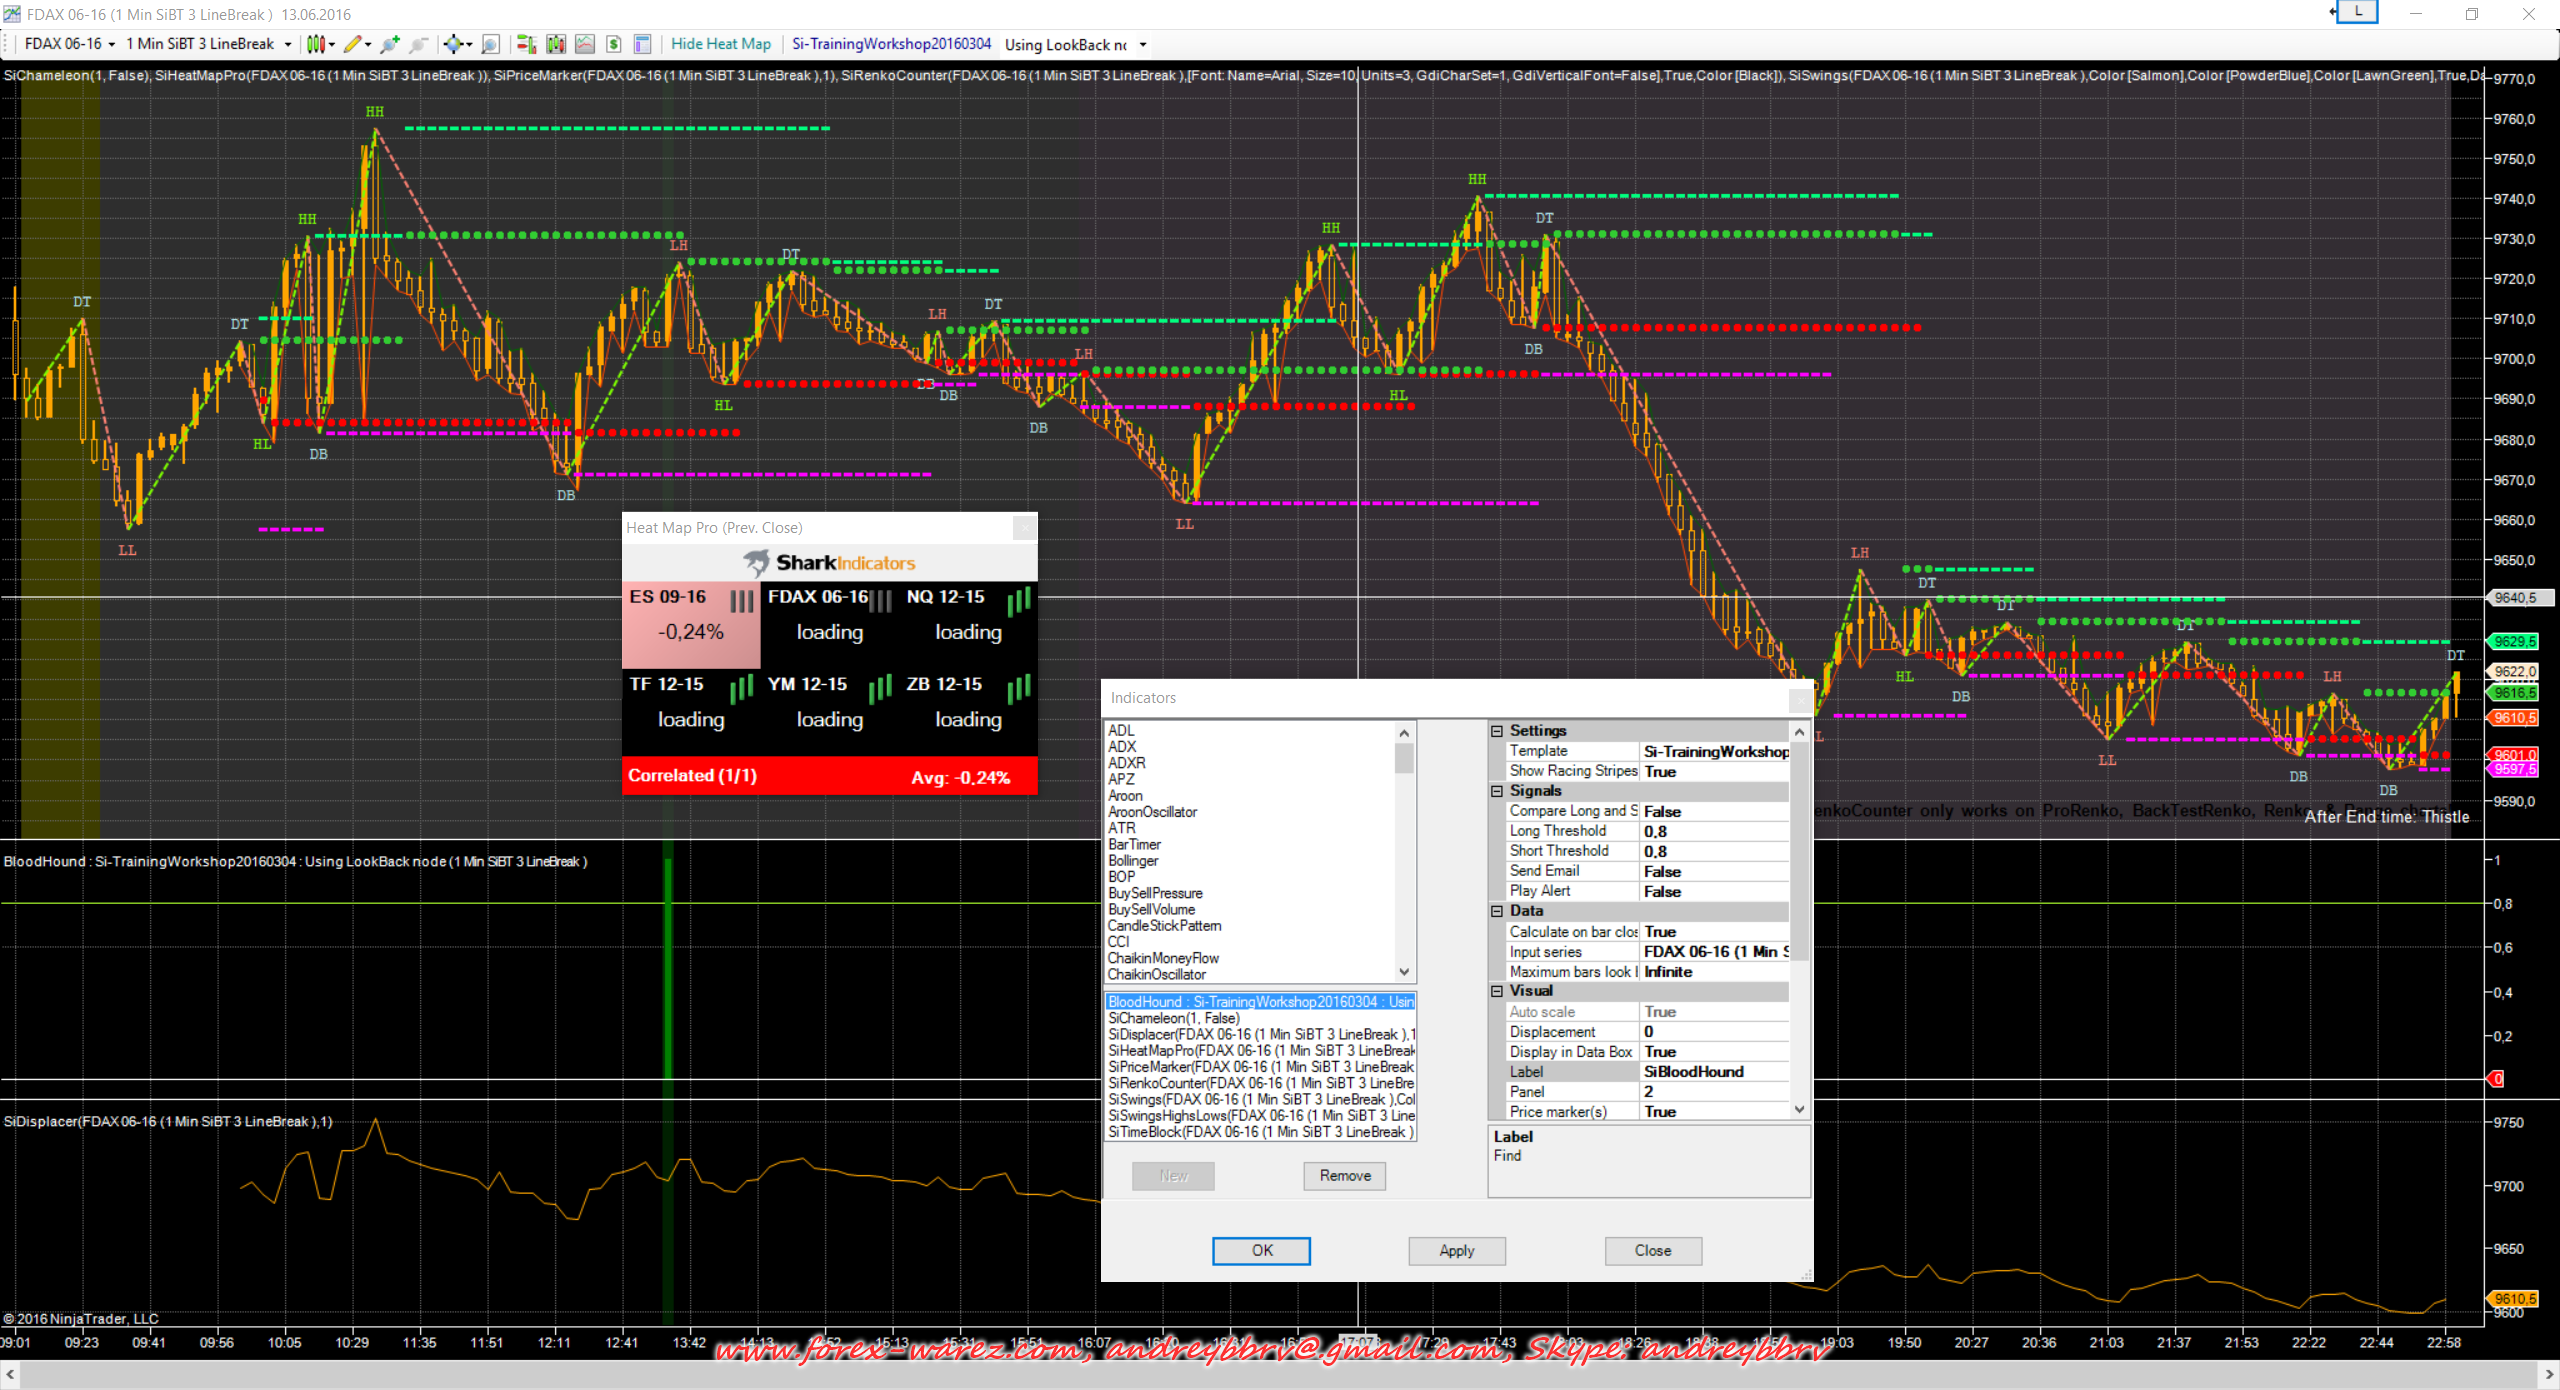Open the chart Properties toolbar icon

(643, 44)
